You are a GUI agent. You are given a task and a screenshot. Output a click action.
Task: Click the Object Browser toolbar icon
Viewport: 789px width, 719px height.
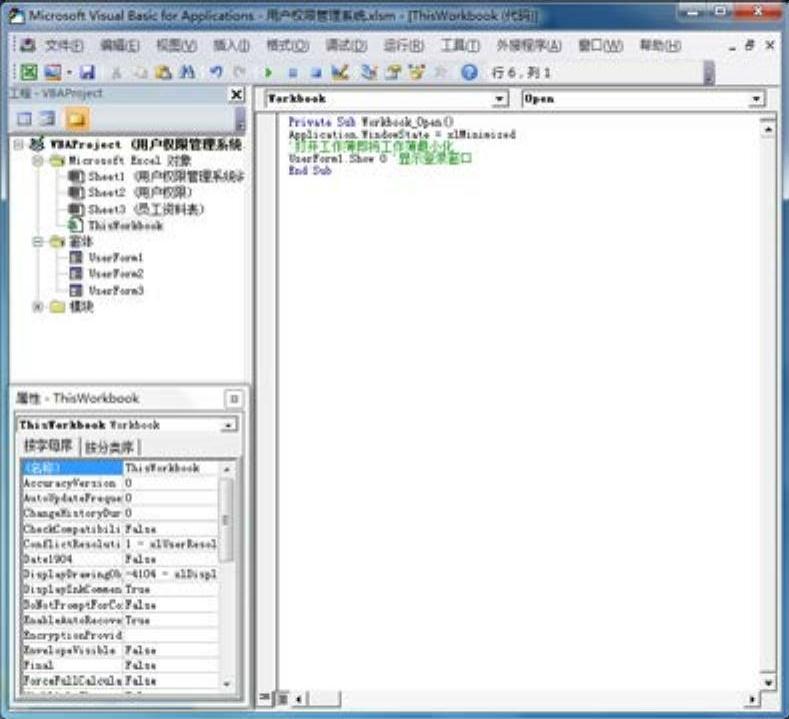click(417, 73)
